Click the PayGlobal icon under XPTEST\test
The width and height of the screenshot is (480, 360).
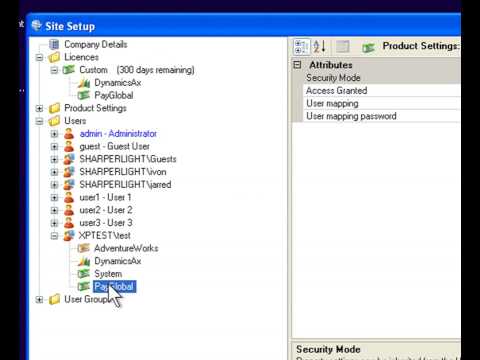tap(84, 287)
